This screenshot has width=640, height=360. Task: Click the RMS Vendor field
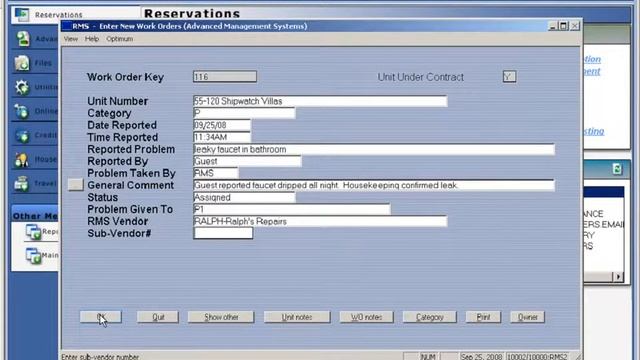tap(320, 221)
